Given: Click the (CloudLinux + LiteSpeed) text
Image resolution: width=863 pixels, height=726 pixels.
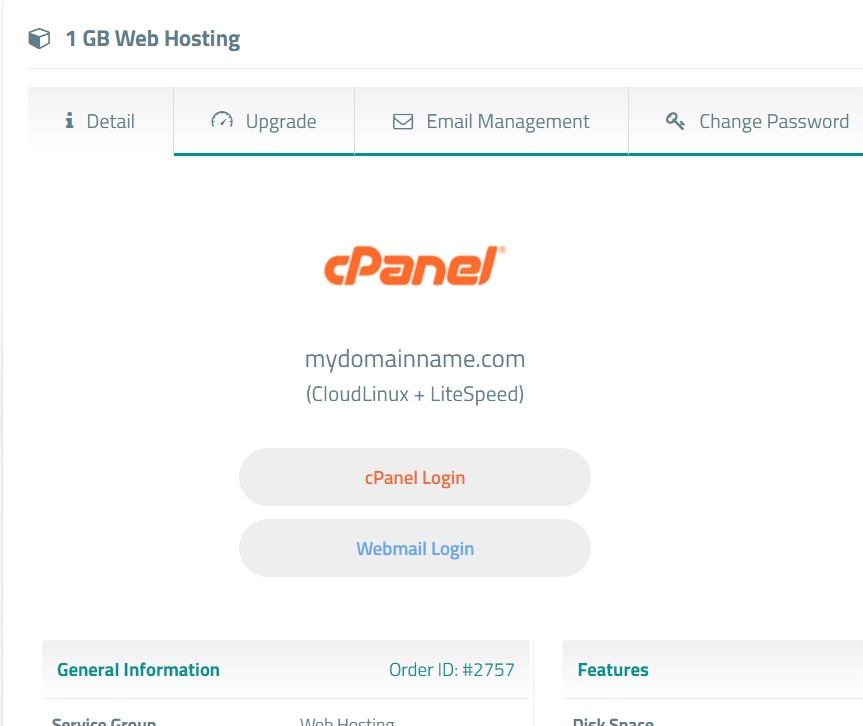Looking at the screenshot, I should 415,394.
